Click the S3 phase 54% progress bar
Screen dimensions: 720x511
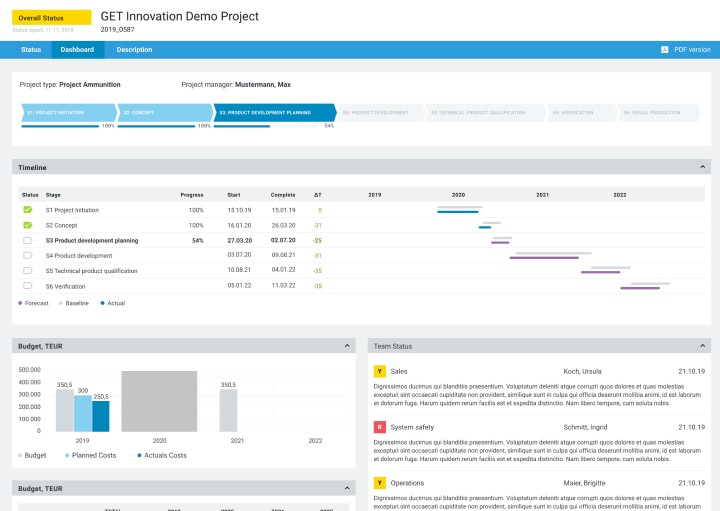[x=266, y=126]
